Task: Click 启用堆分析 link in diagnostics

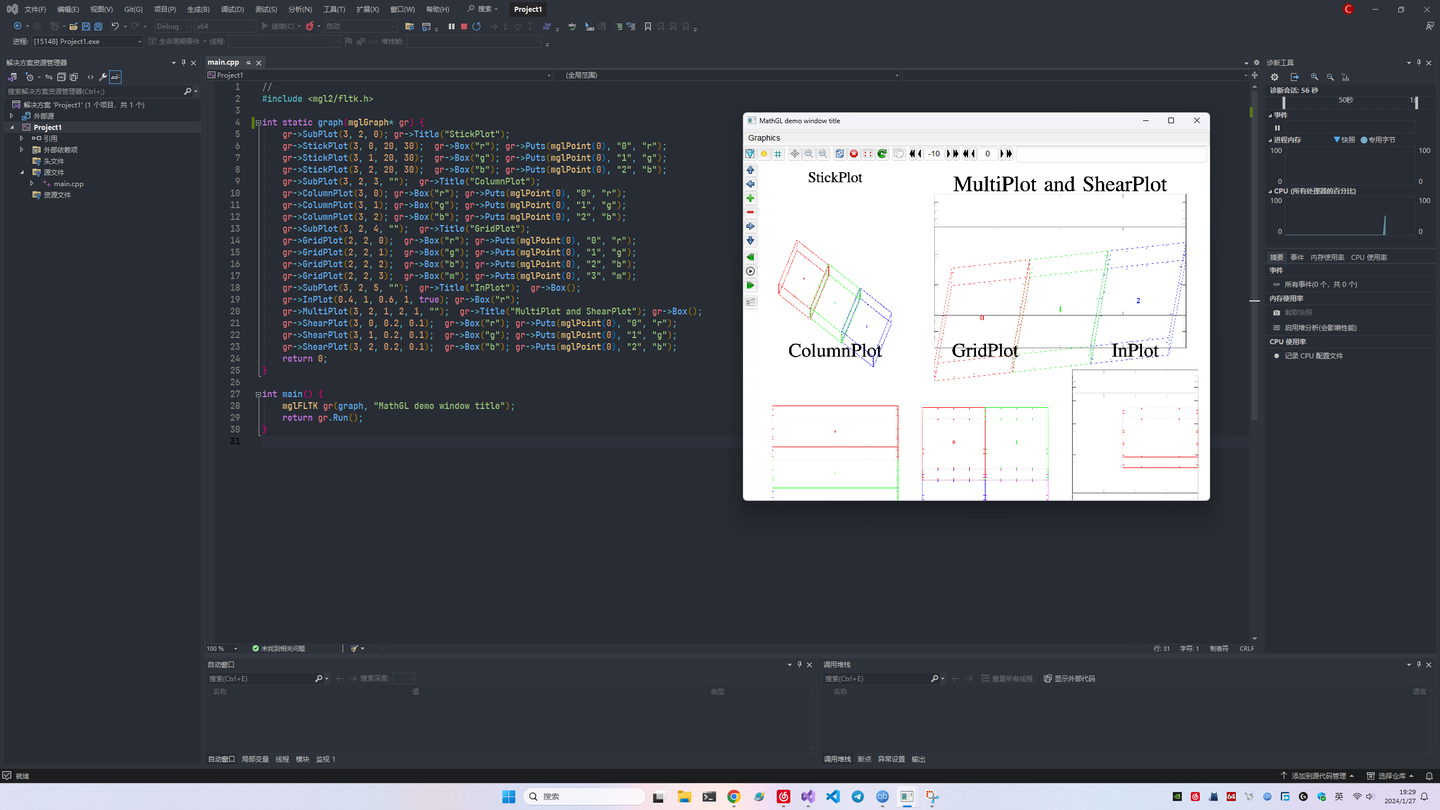Action: 1320,327
